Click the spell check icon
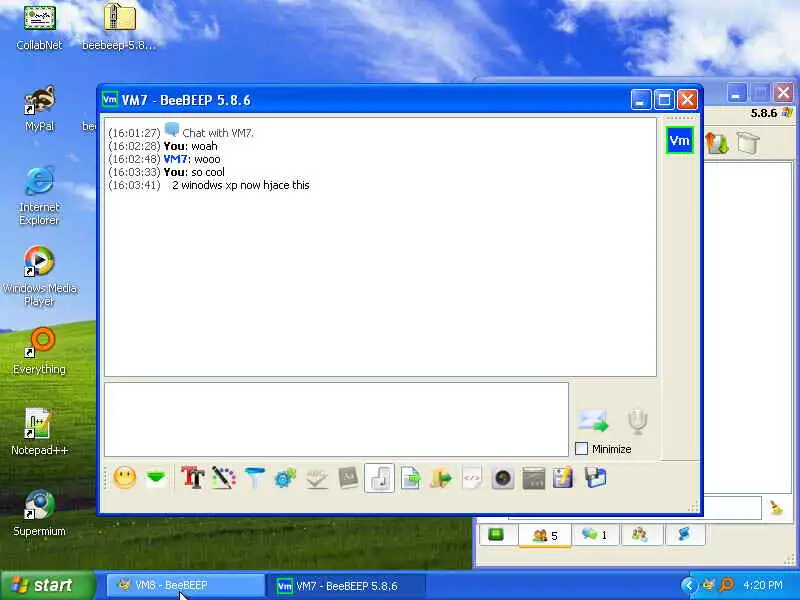This screenshot has height=600, width=800. 317,478
